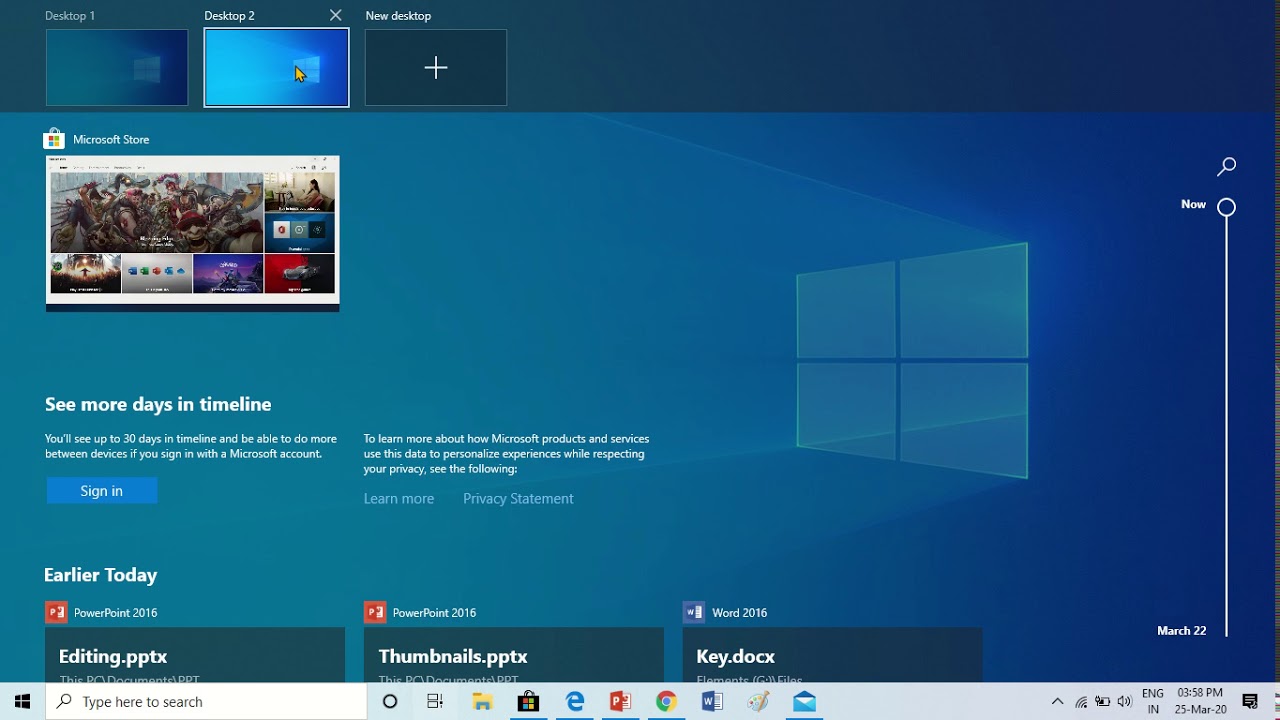Image resolution: width=1280 pixels, height=720 pixels.
Task: Jump to March 22 on the timeline
Action: (1182, 630)
